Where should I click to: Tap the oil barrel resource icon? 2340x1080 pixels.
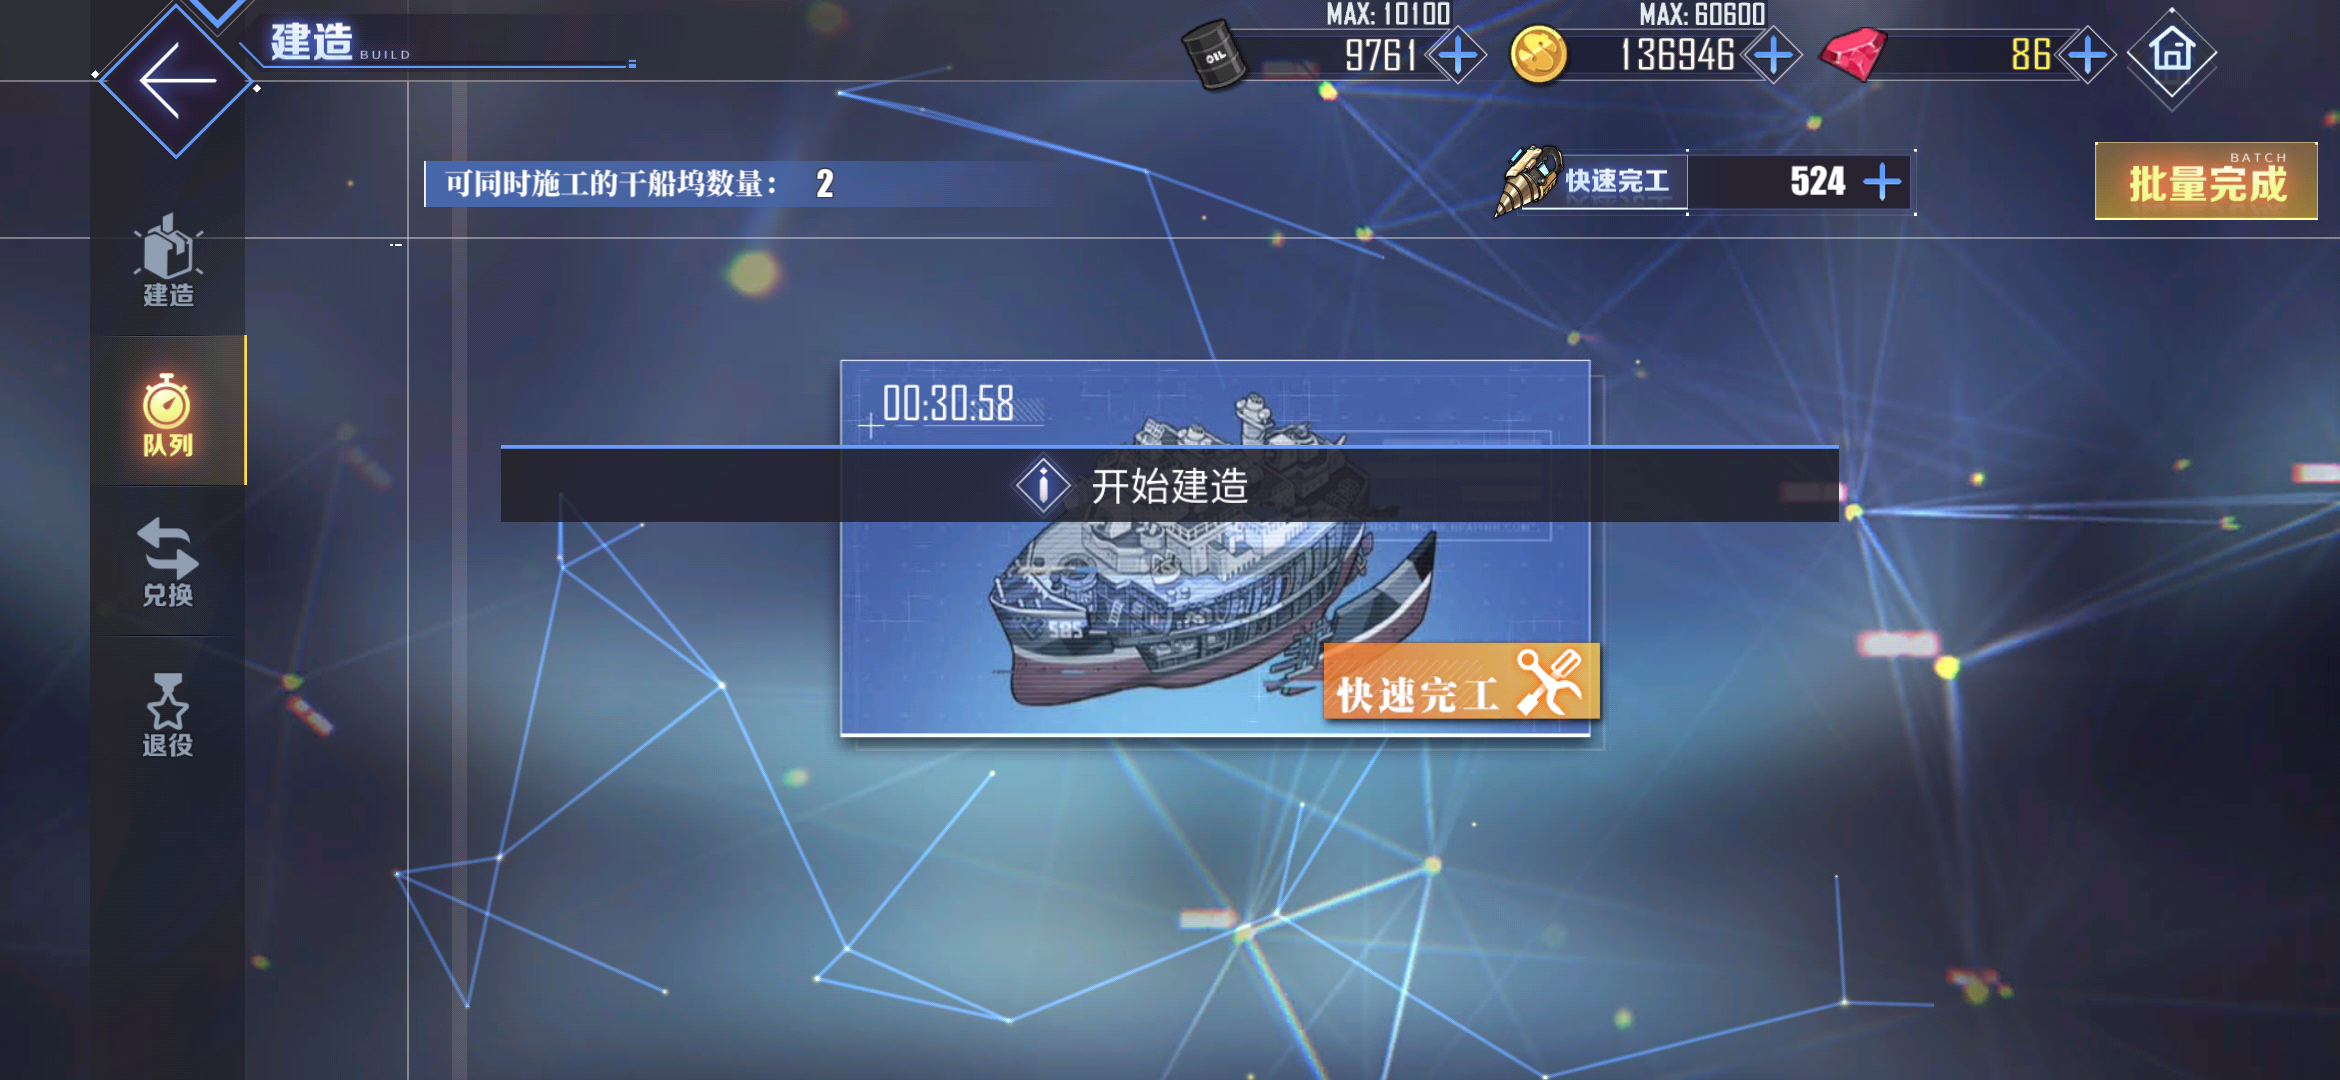point(1215,55)
